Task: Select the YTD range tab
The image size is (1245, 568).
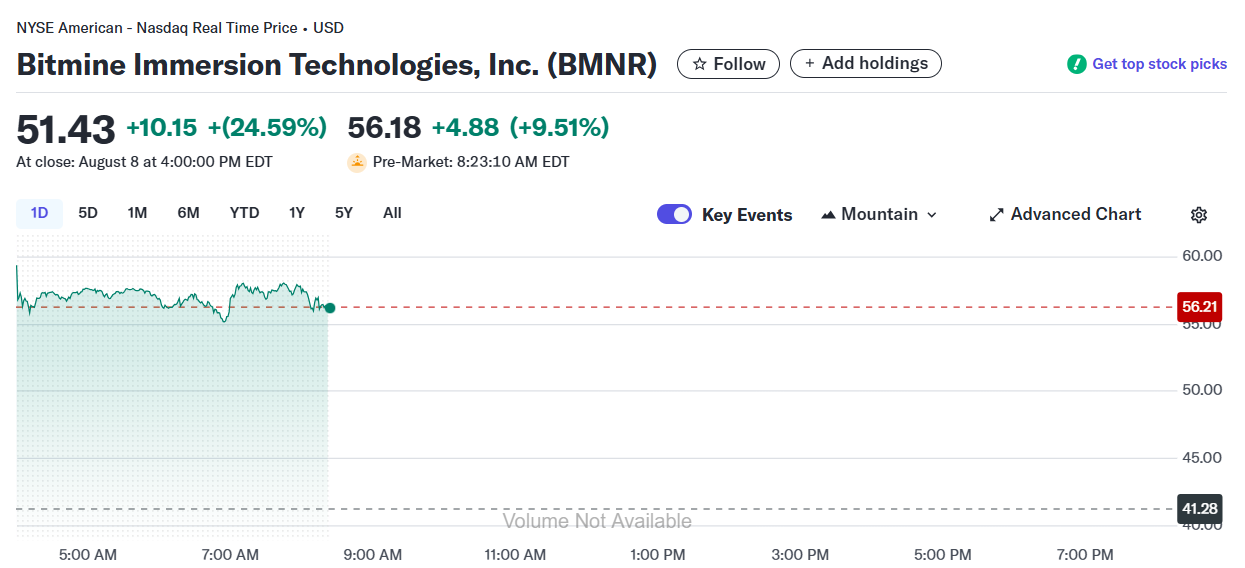Action: 244,213
